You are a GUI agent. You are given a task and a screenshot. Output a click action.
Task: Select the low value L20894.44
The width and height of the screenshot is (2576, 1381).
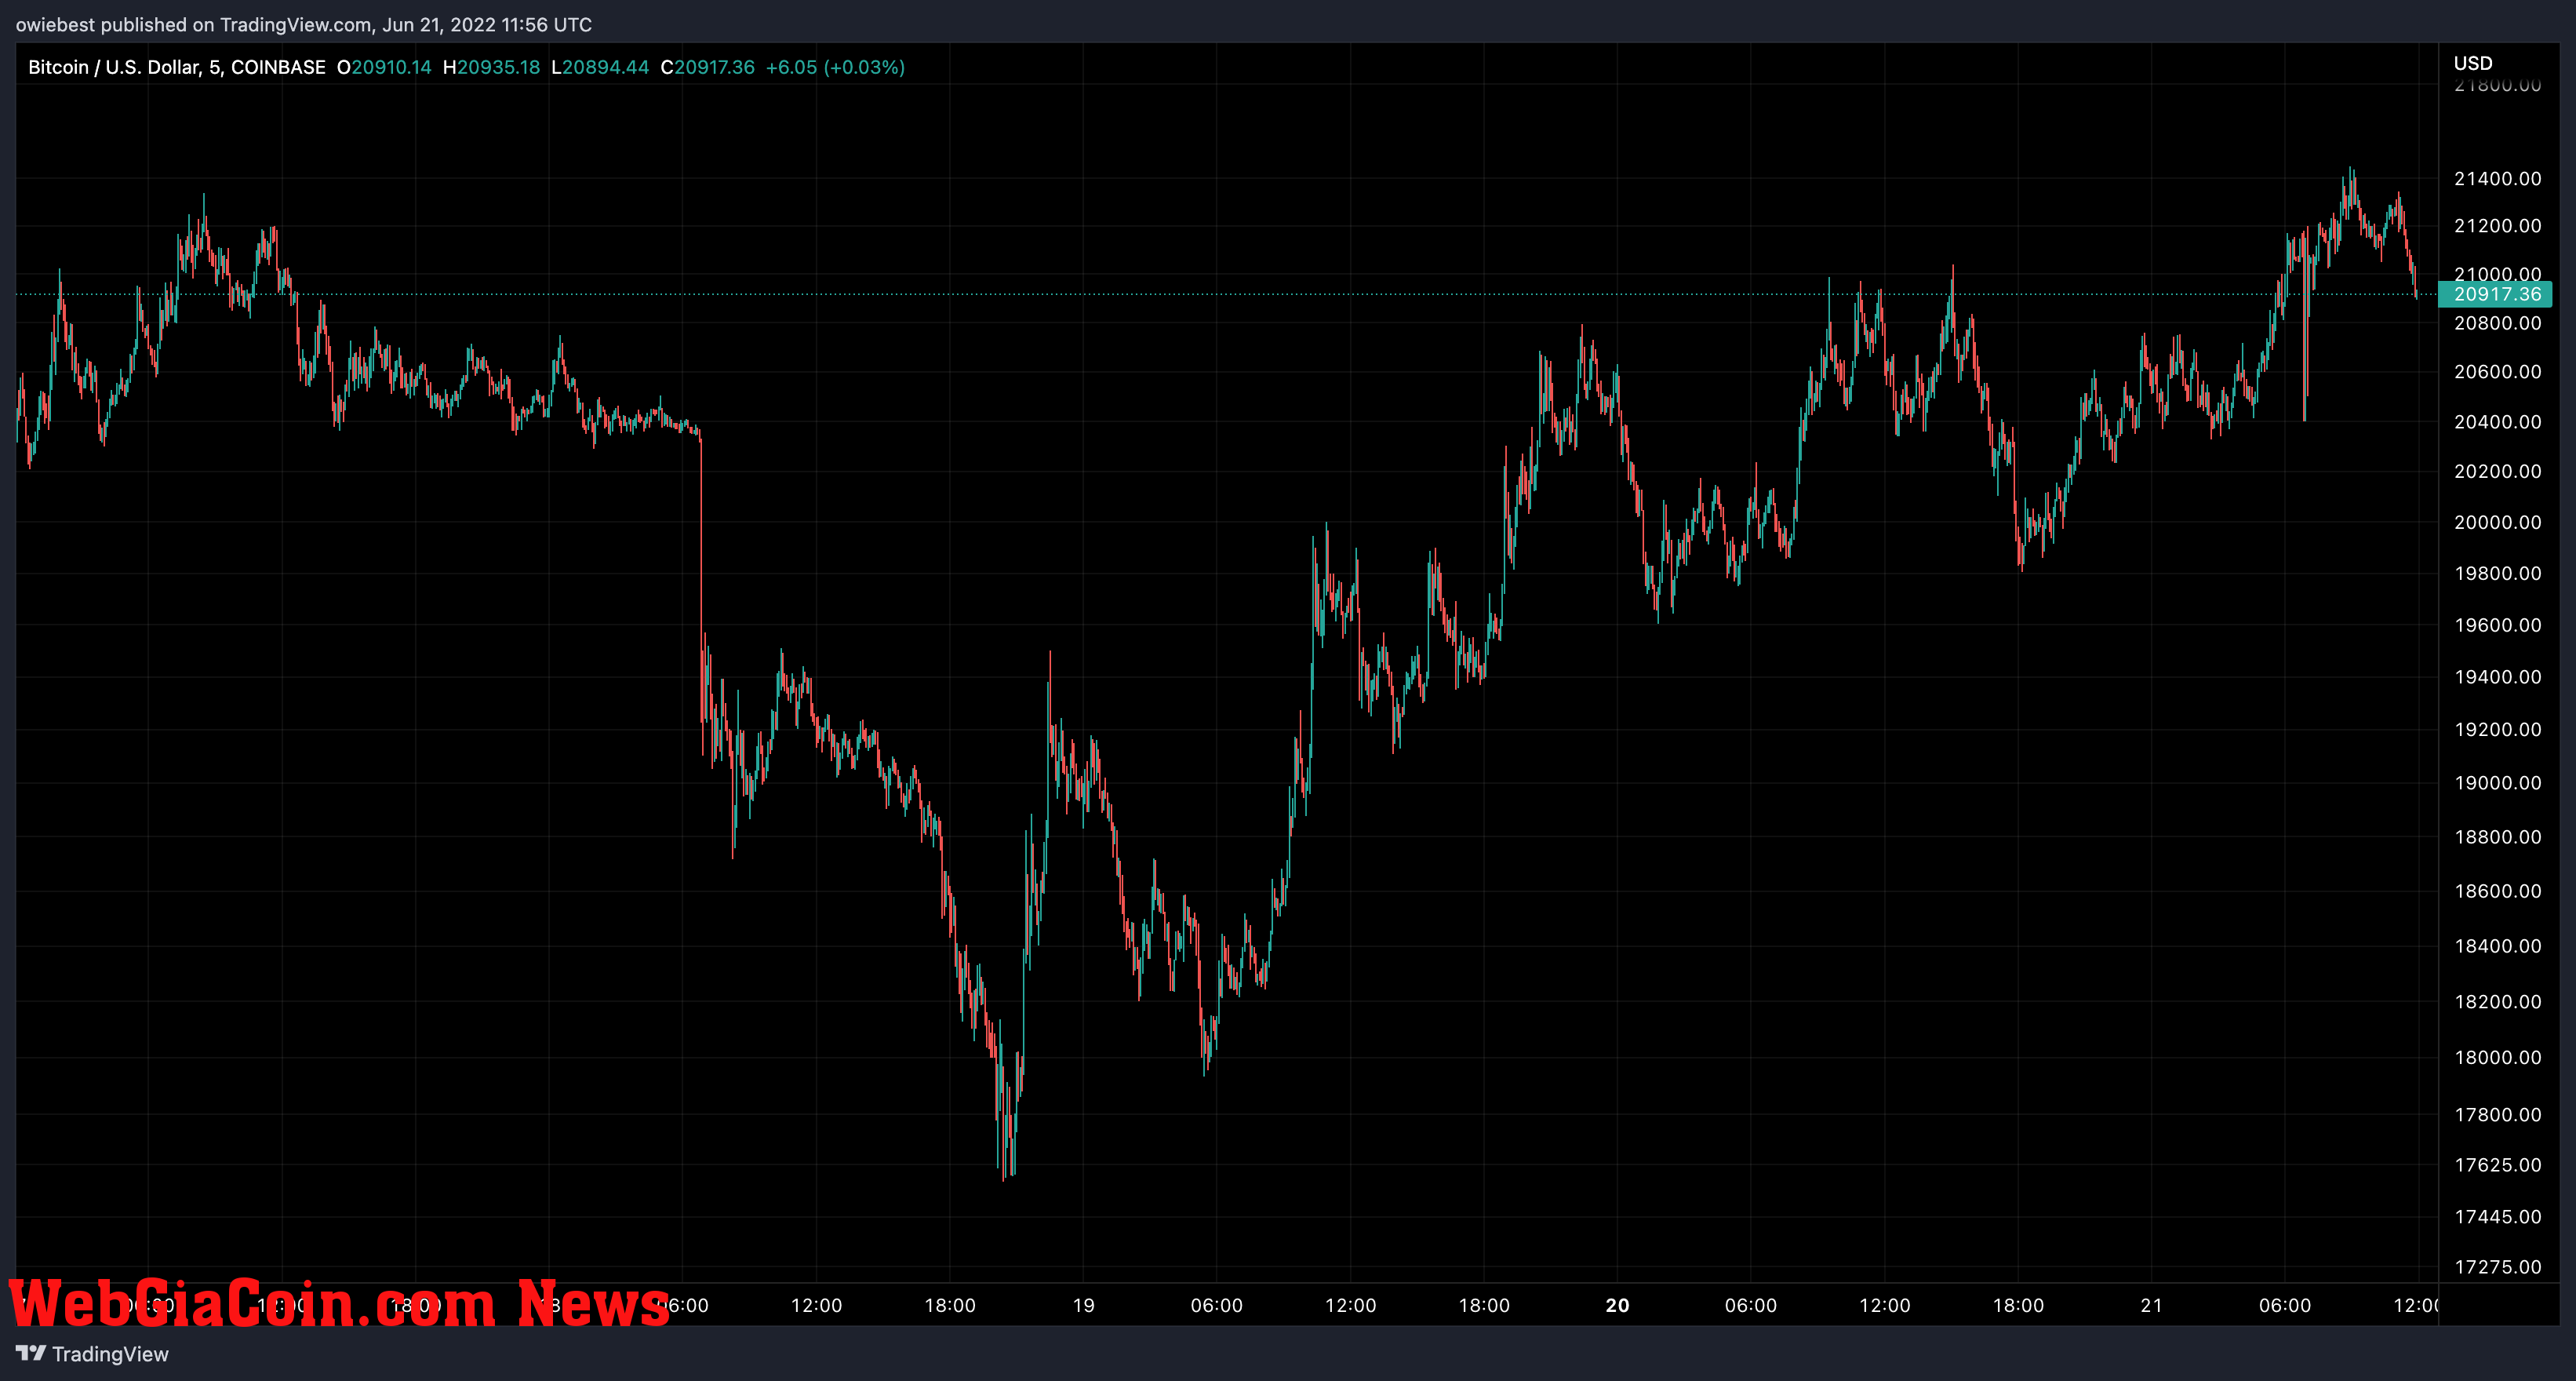pos(600,67)
